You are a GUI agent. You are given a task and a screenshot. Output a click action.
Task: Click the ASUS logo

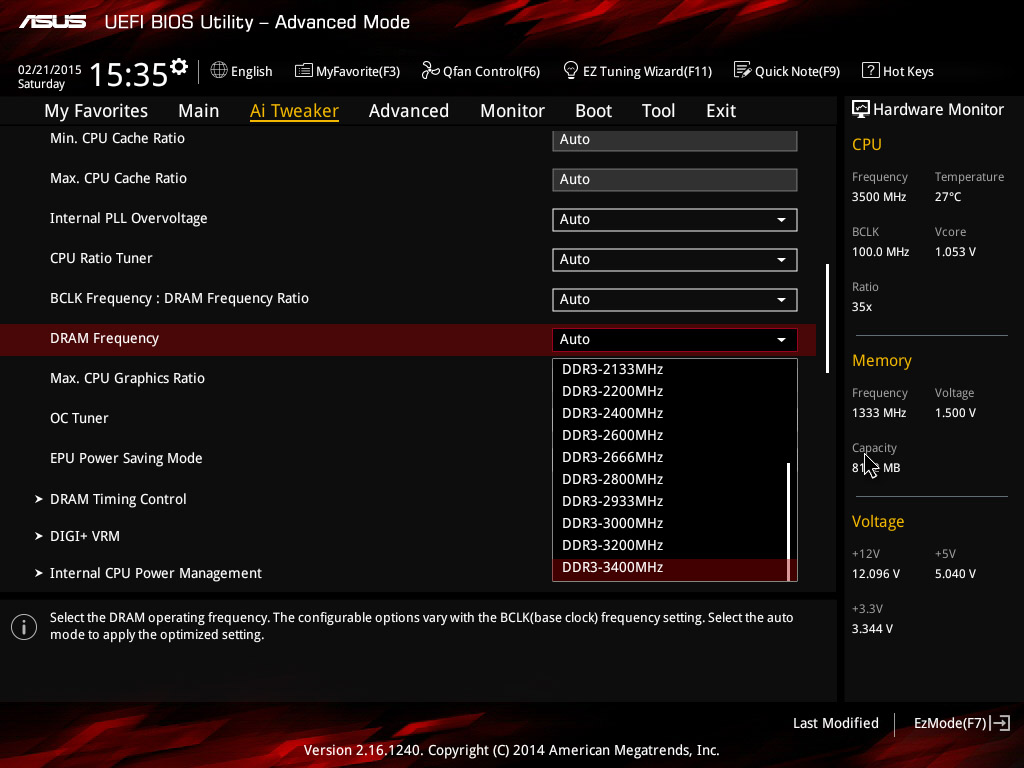[52, 22]
